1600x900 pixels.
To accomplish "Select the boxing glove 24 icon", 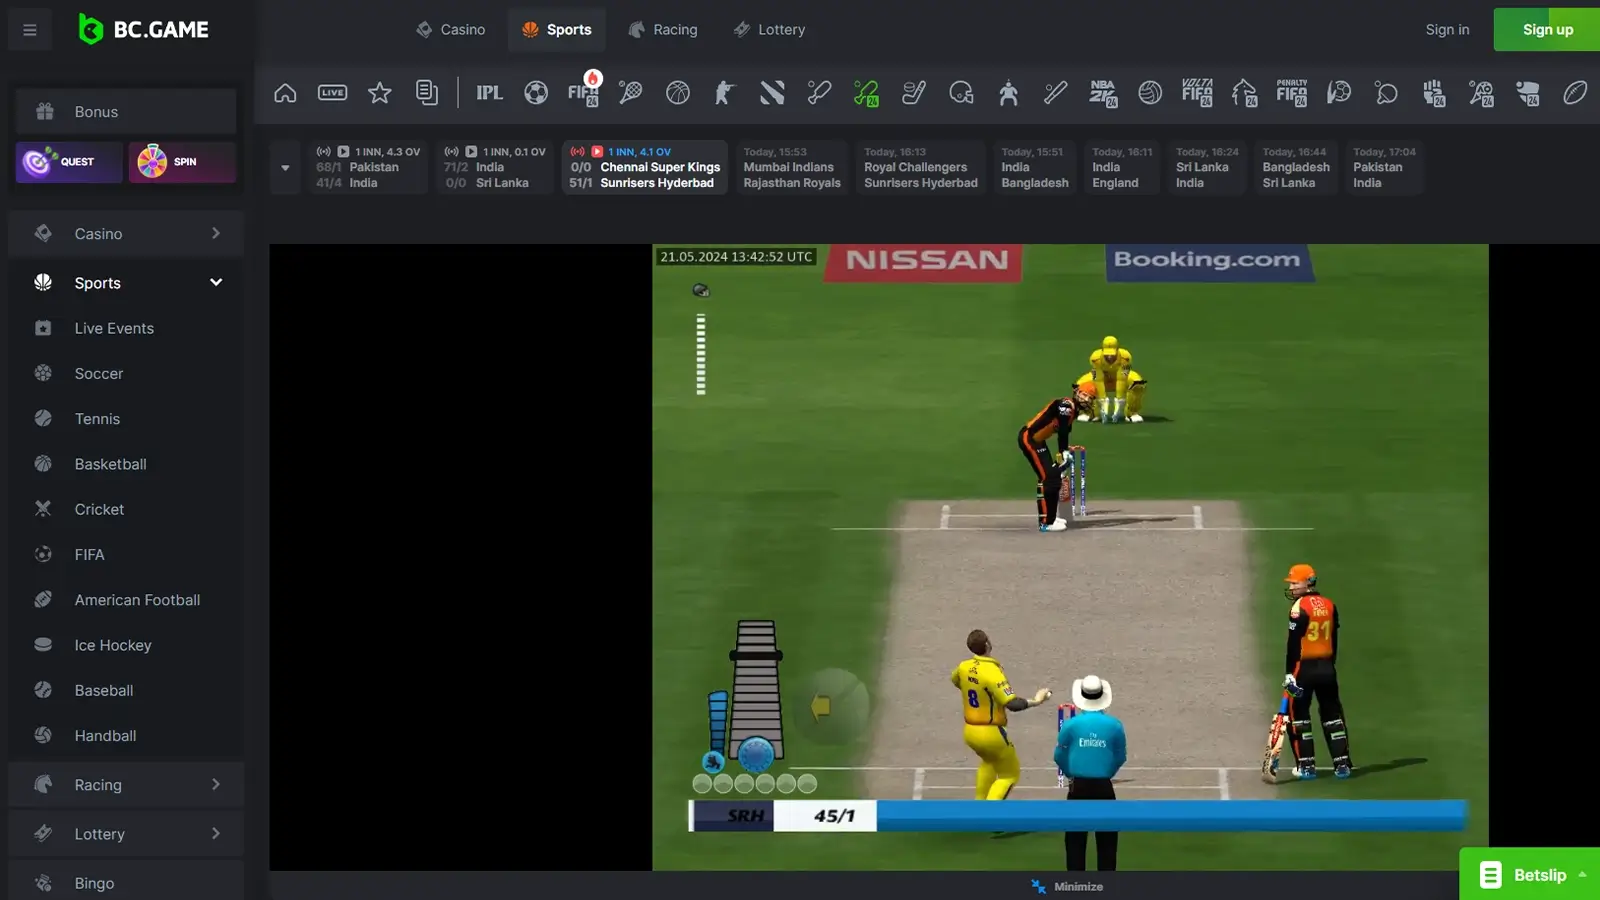I will tap(1434, 93).
